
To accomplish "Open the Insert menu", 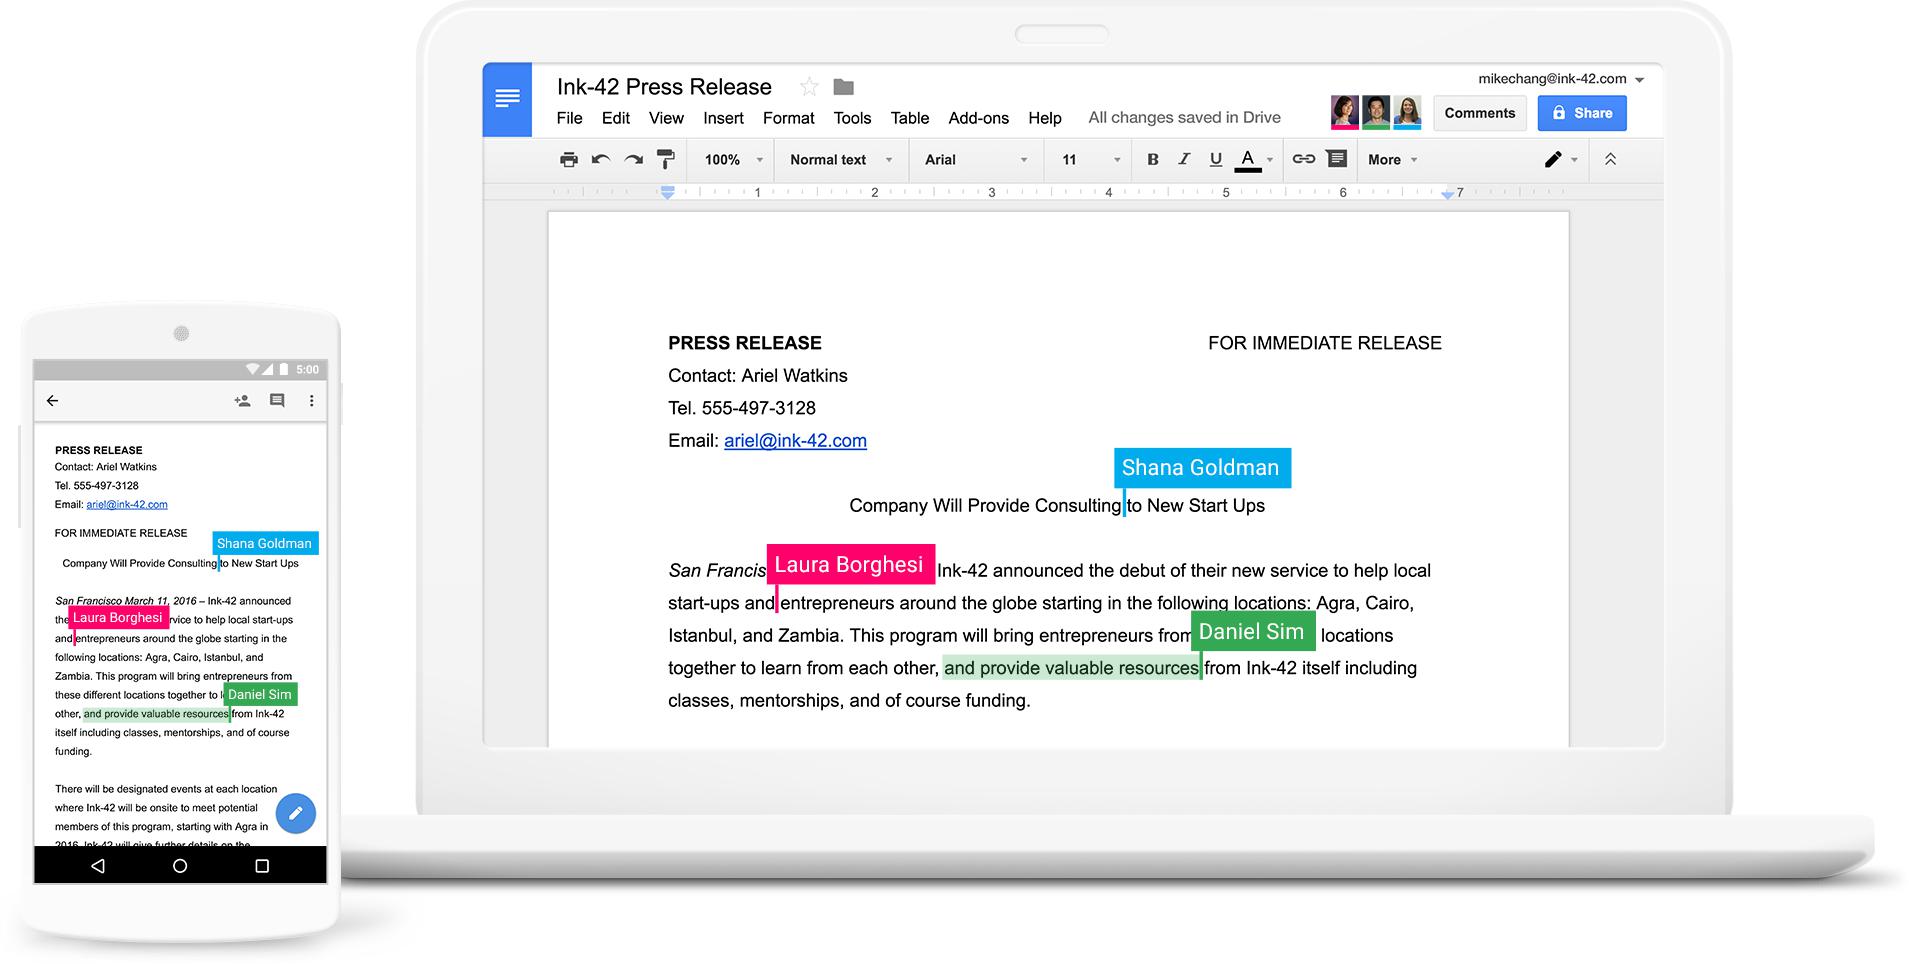I will (x=723, y=118).
